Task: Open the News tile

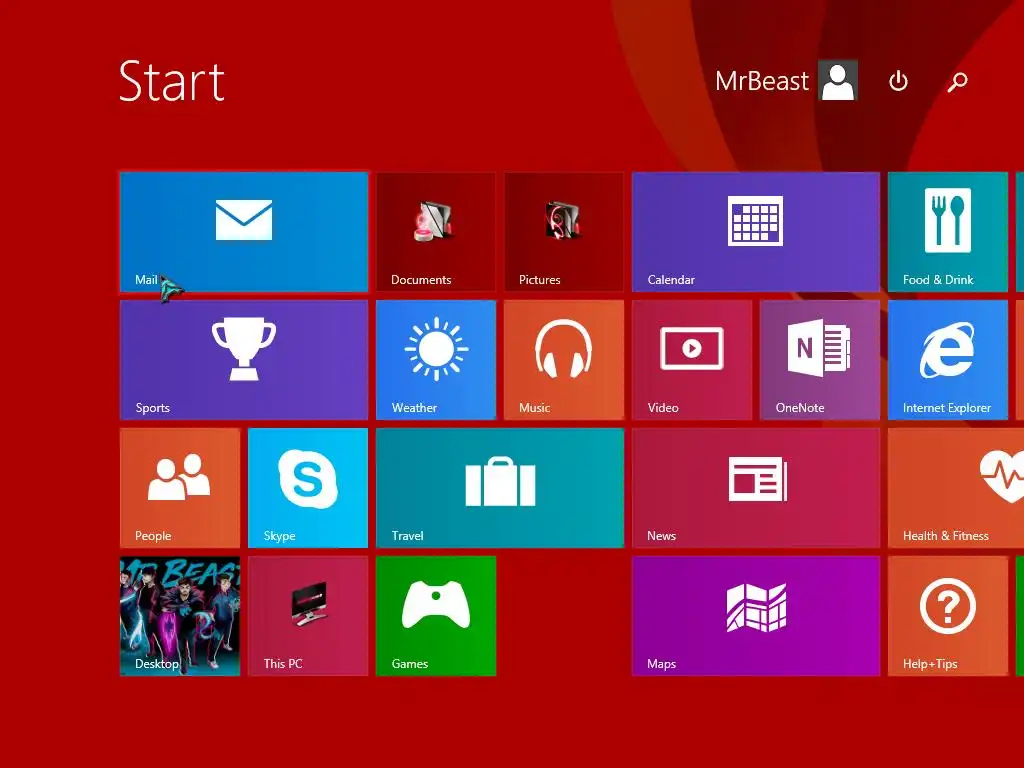Action: click(x=756, y=488)
